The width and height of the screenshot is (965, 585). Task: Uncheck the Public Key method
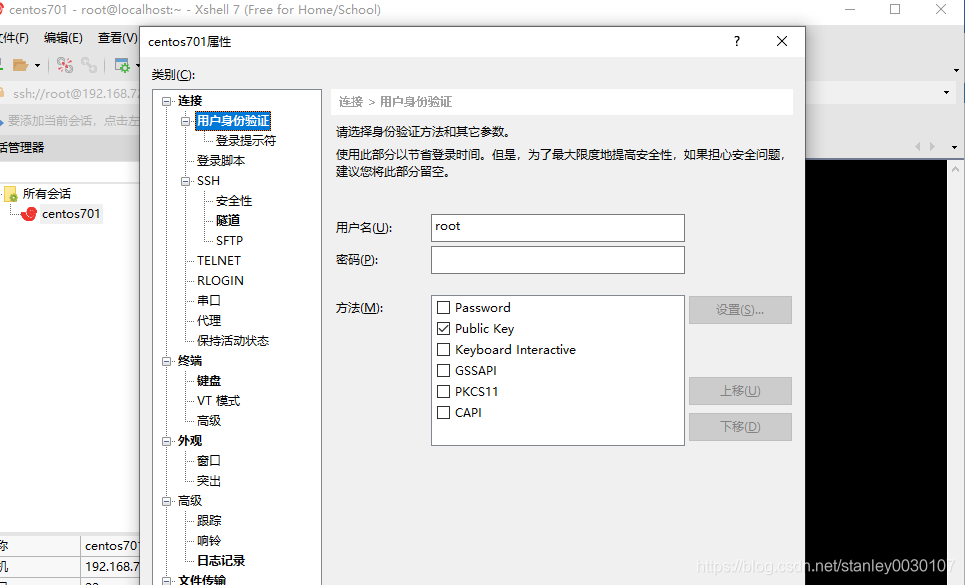coord(444,328)
